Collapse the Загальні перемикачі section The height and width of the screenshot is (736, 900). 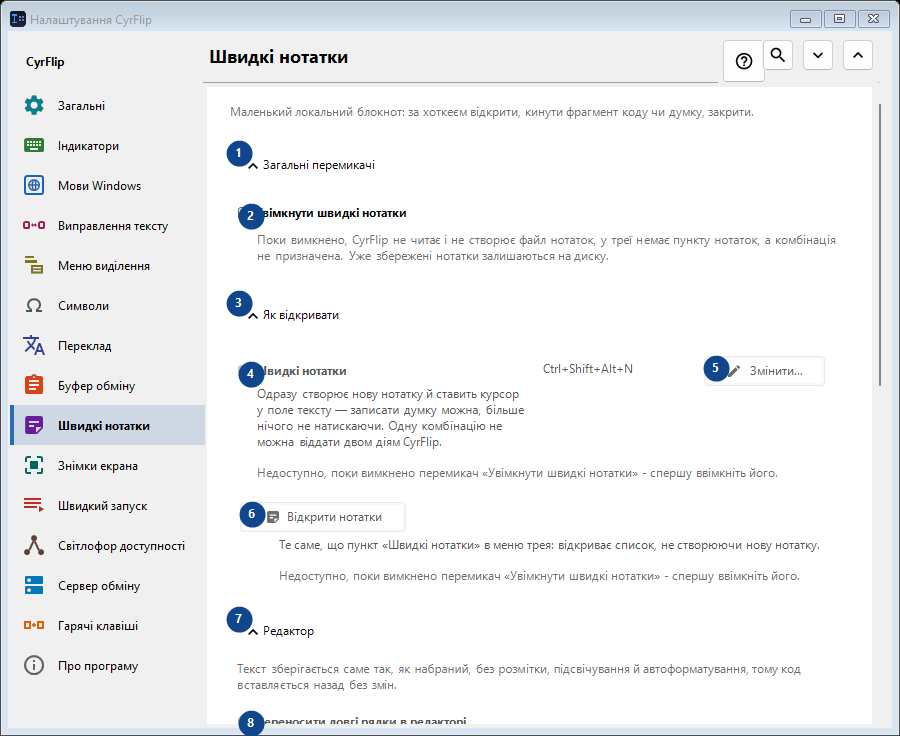pos(312,165)
